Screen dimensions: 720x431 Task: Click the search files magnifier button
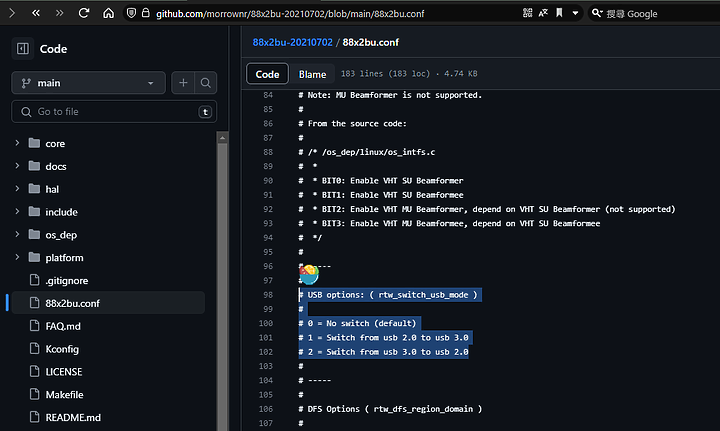pos(206,83)
